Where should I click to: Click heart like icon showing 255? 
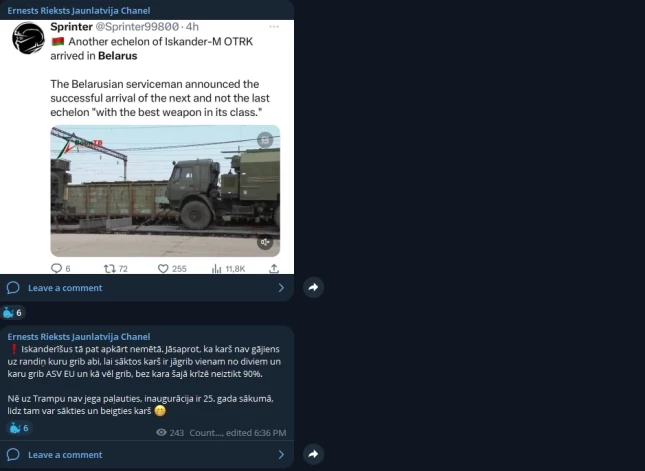(x=163, y=269)
